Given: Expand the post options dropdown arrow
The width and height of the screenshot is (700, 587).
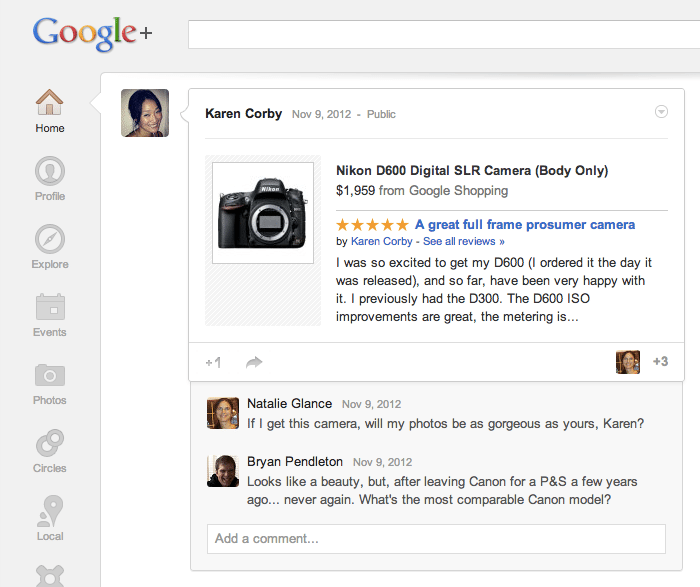Looking at the screenshot, I should pyautogui.click(x=661, y=111).
